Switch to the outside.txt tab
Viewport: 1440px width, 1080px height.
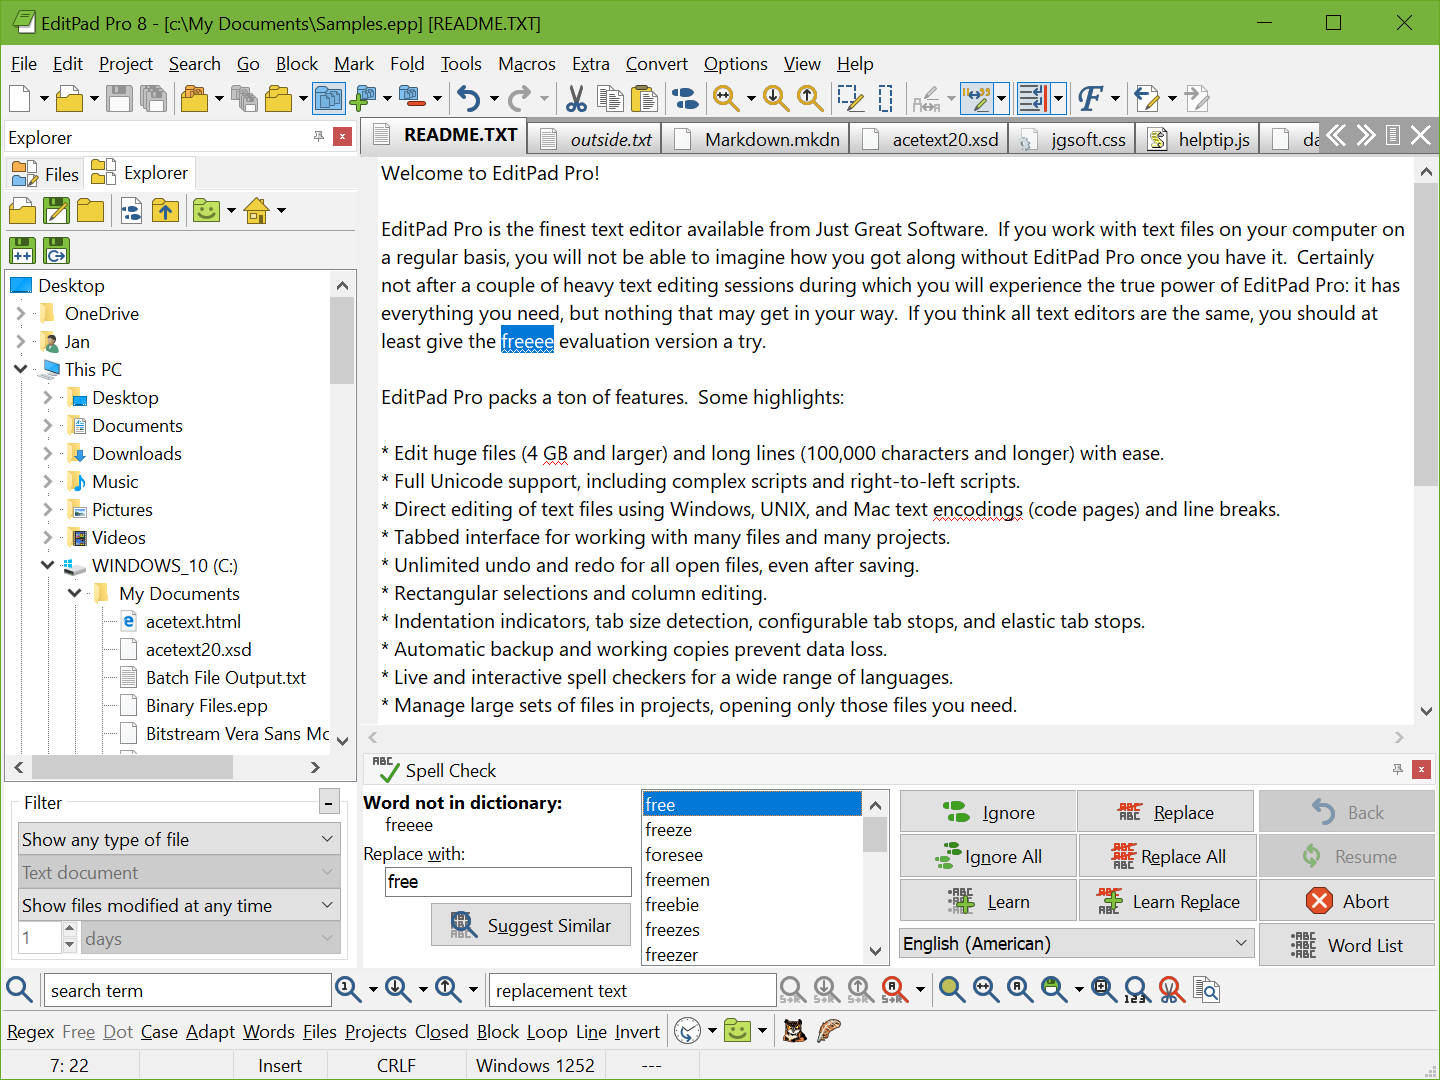pos(592,139)
